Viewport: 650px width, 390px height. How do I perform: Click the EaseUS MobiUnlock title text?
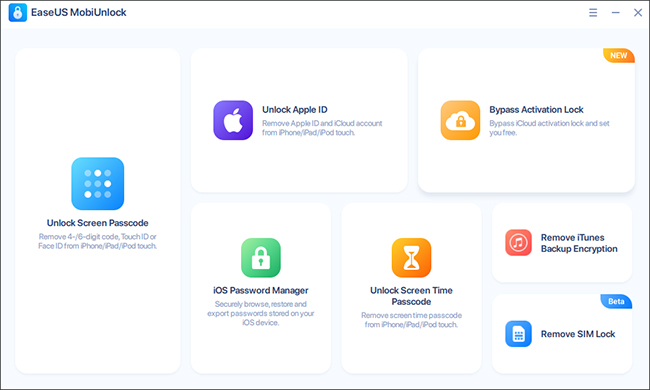click(79, 12)
